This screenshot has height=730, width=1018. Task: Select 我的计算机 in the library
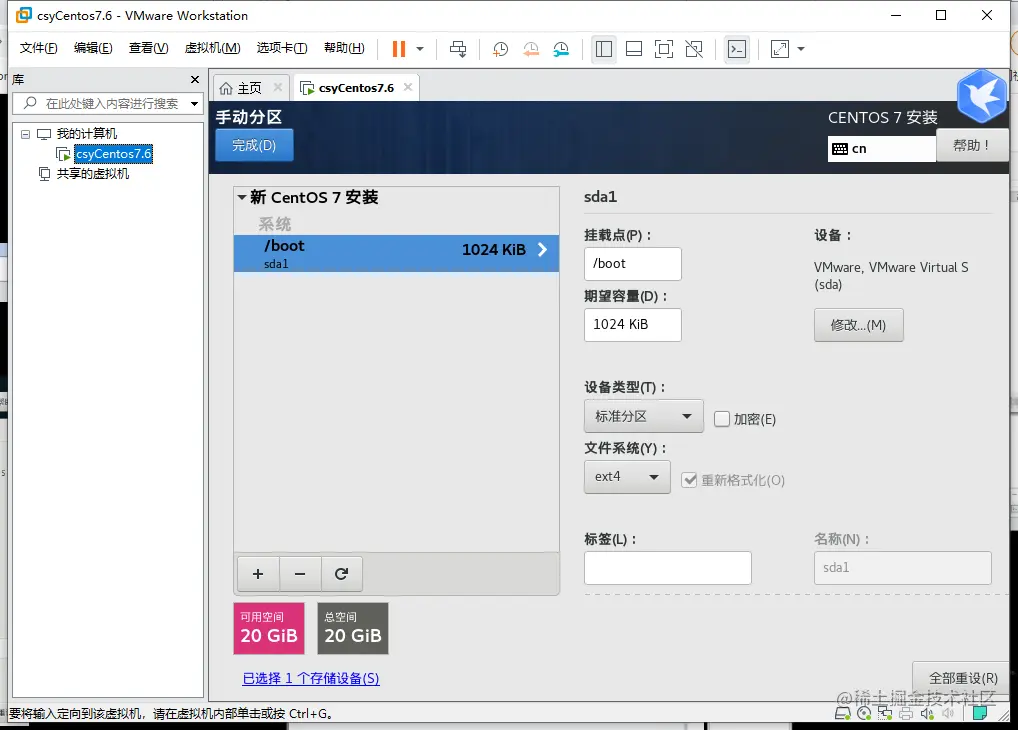tap(86, 134)
